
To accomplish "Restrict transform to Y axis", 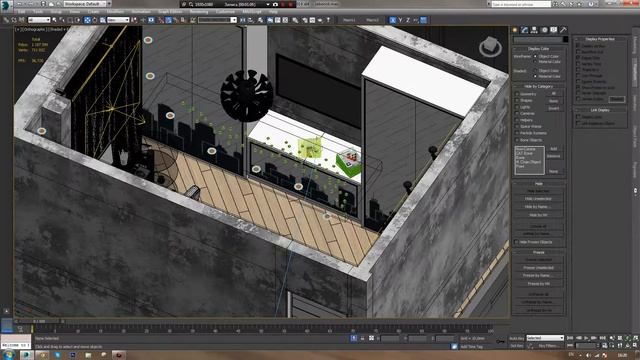I will pyautogui.click(x=400, y=20).
